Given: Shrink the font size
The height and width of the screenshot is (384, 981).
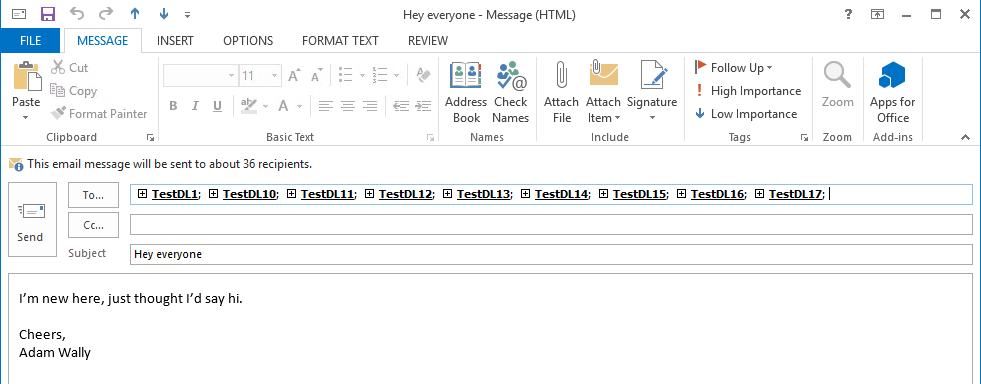Looking at the screenshot, I should click(316, 76).
